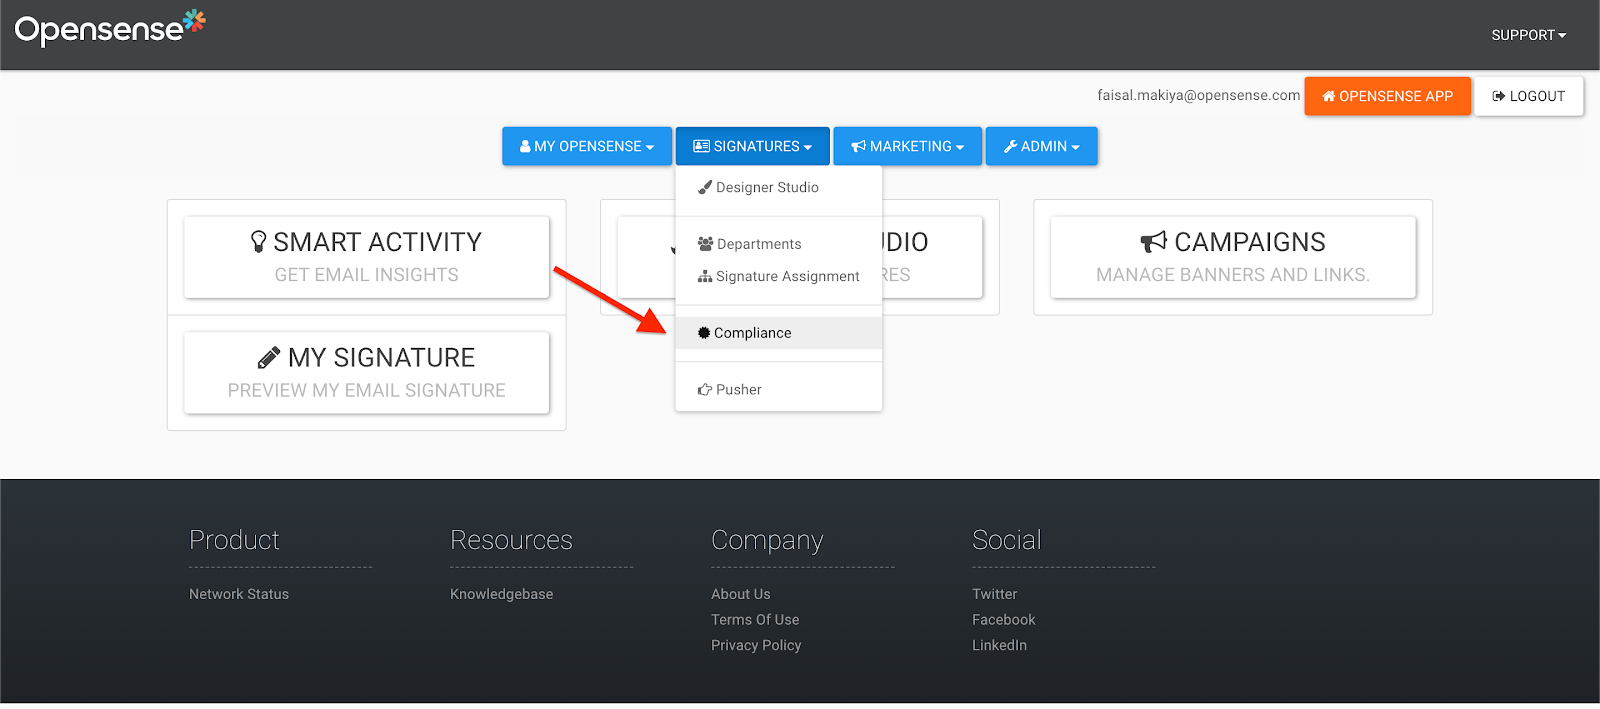Click the people icon beside Departments
The image size is (1600, 709).
(x=705, y=244)
